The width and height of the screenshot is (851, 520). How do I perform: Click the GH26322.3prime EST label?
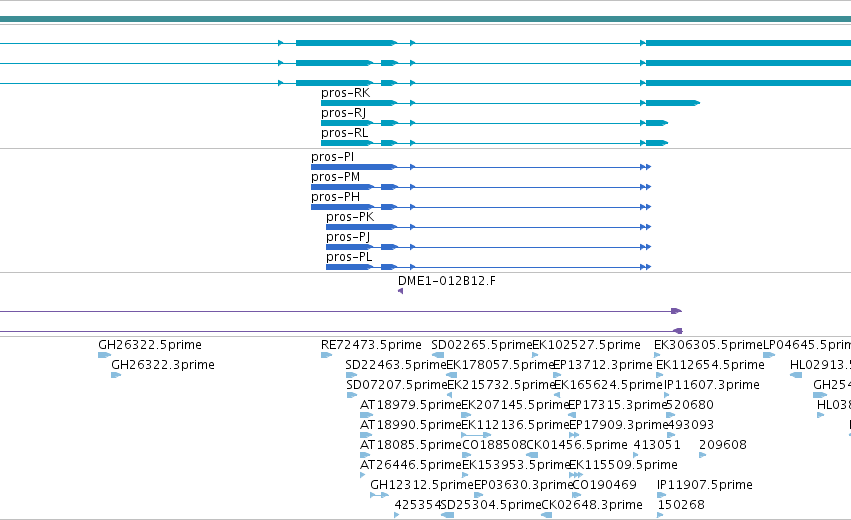click(163, 365)
